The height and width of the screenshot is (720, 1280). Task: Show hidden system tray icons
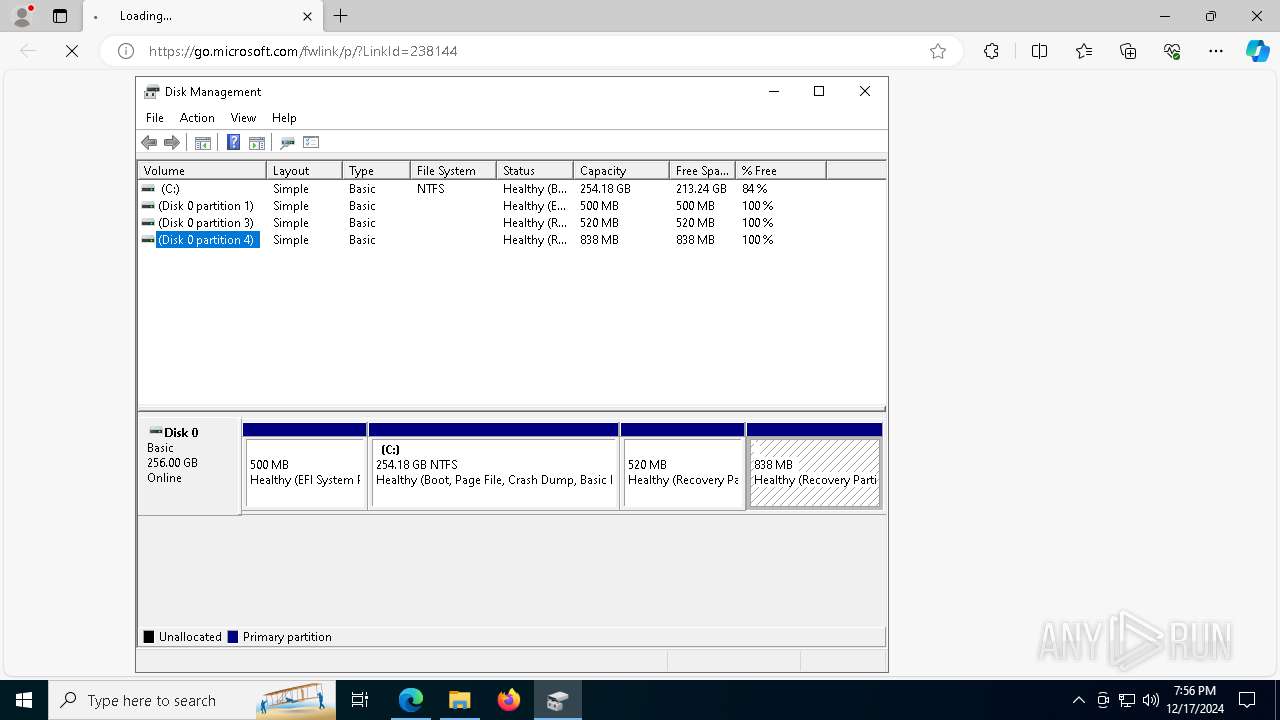click(x=1078, y=700)
